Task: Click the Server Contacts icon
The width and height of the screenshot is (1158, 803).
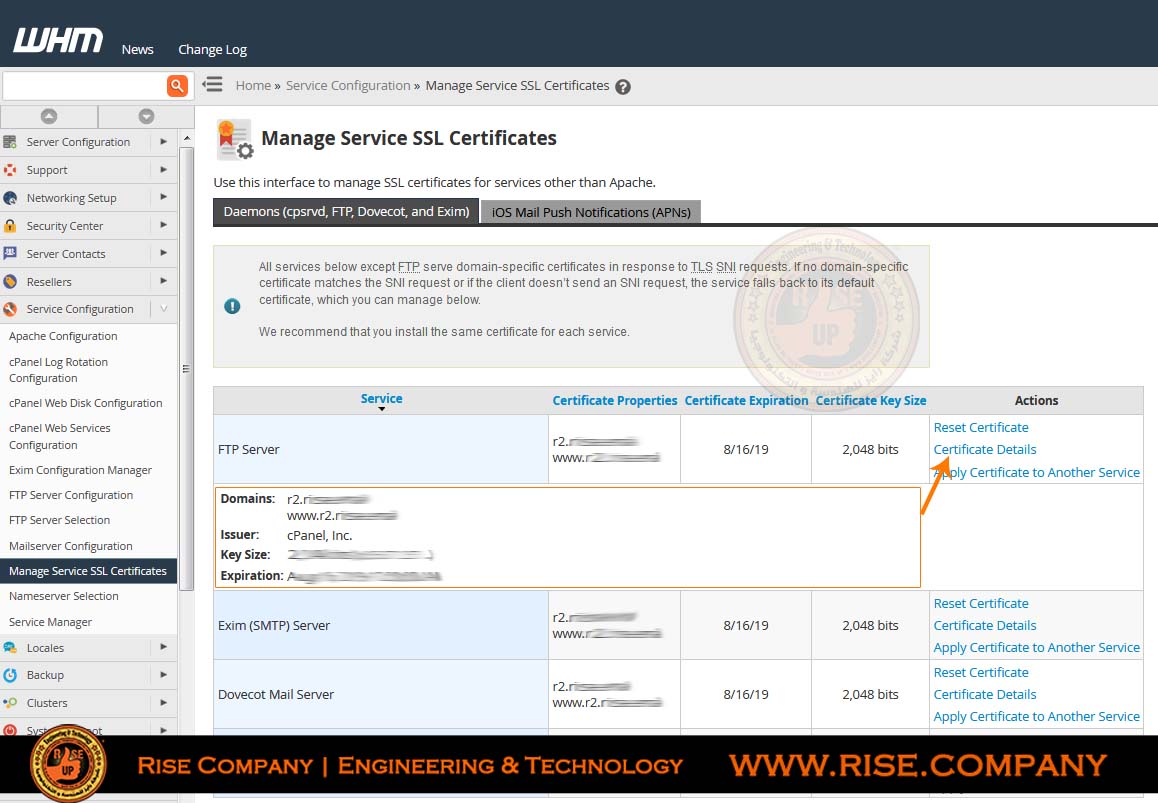Action: pos(10,253)
